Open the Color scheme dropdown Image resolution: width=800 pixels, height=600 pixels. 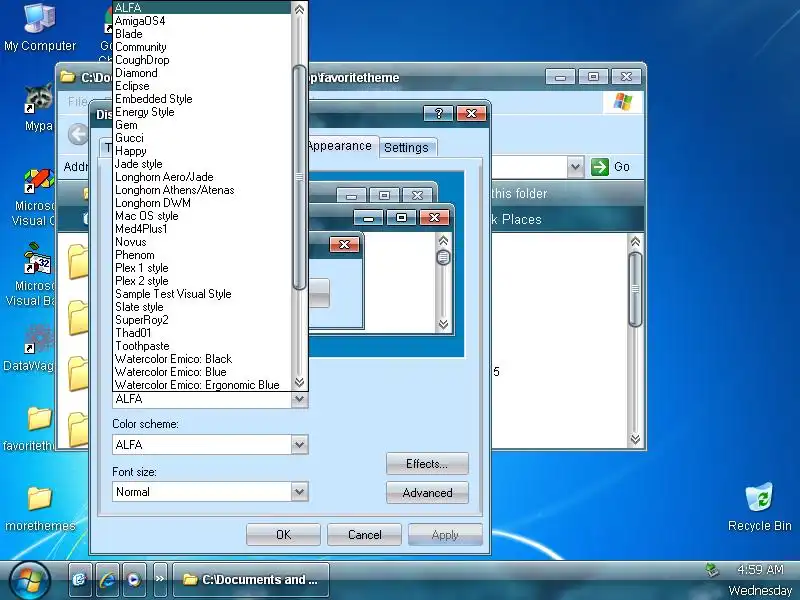pos(299,444)
